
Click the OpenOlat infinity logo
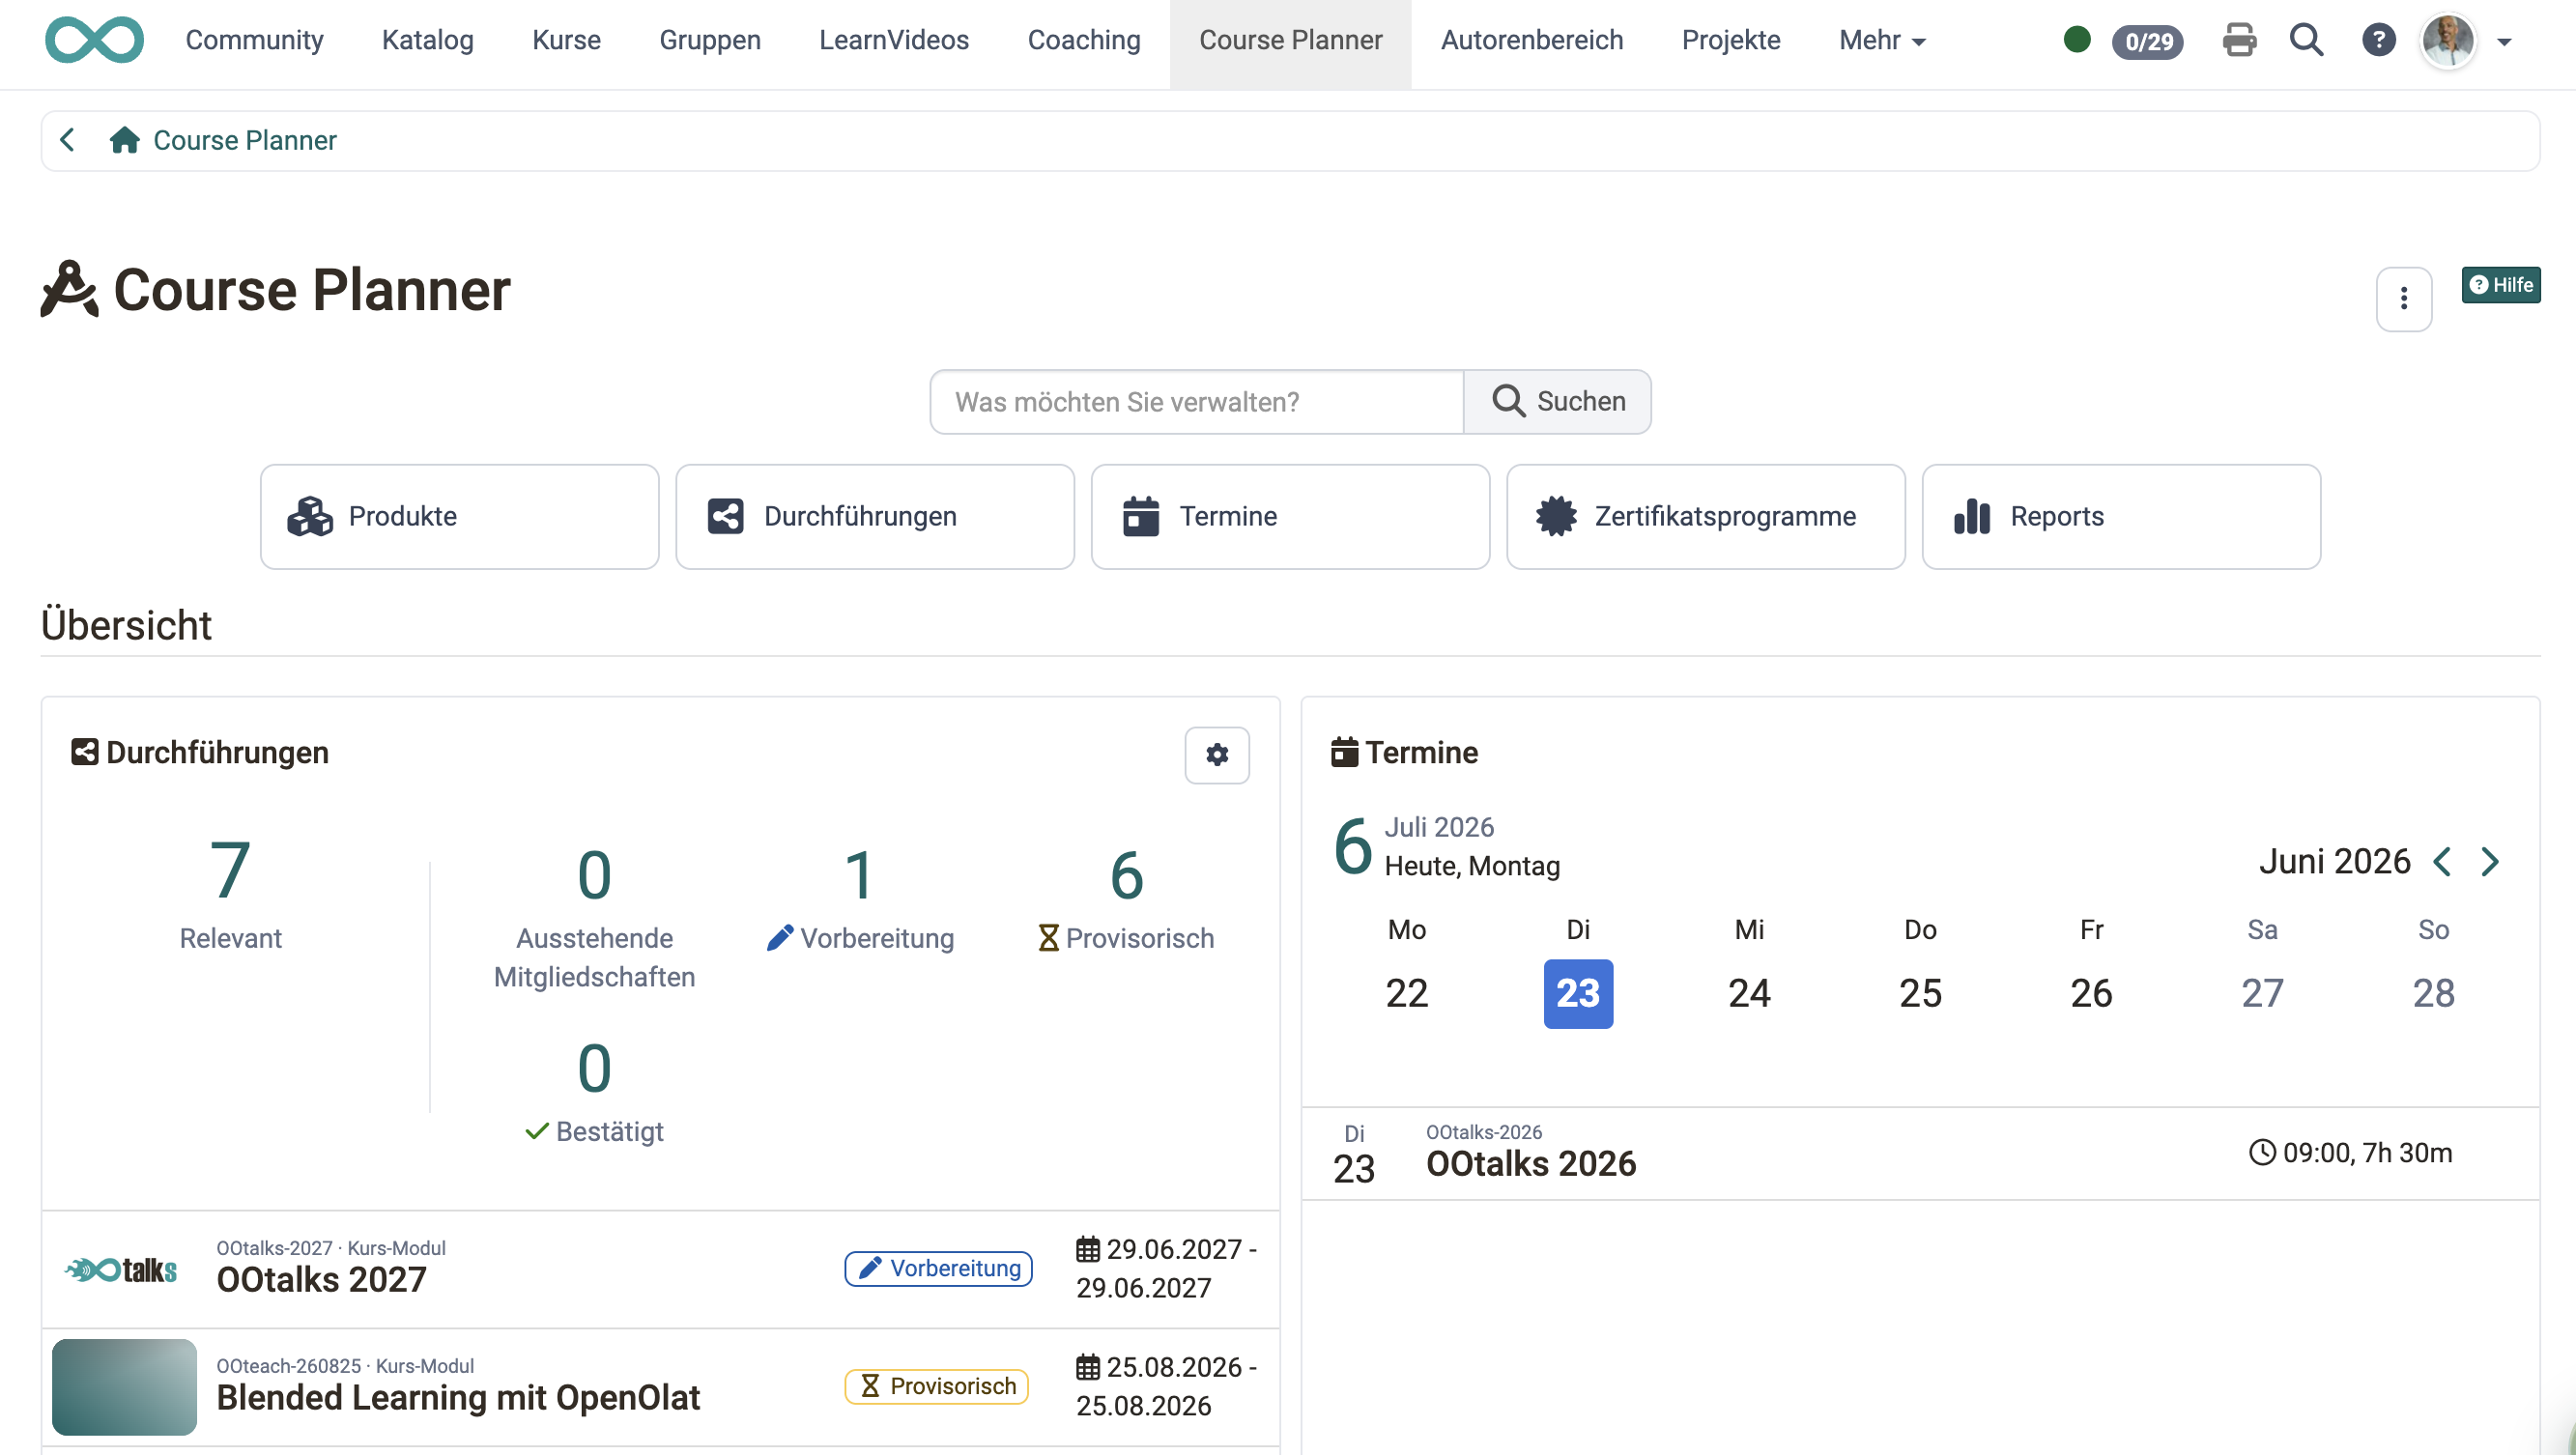coord(94,40)
